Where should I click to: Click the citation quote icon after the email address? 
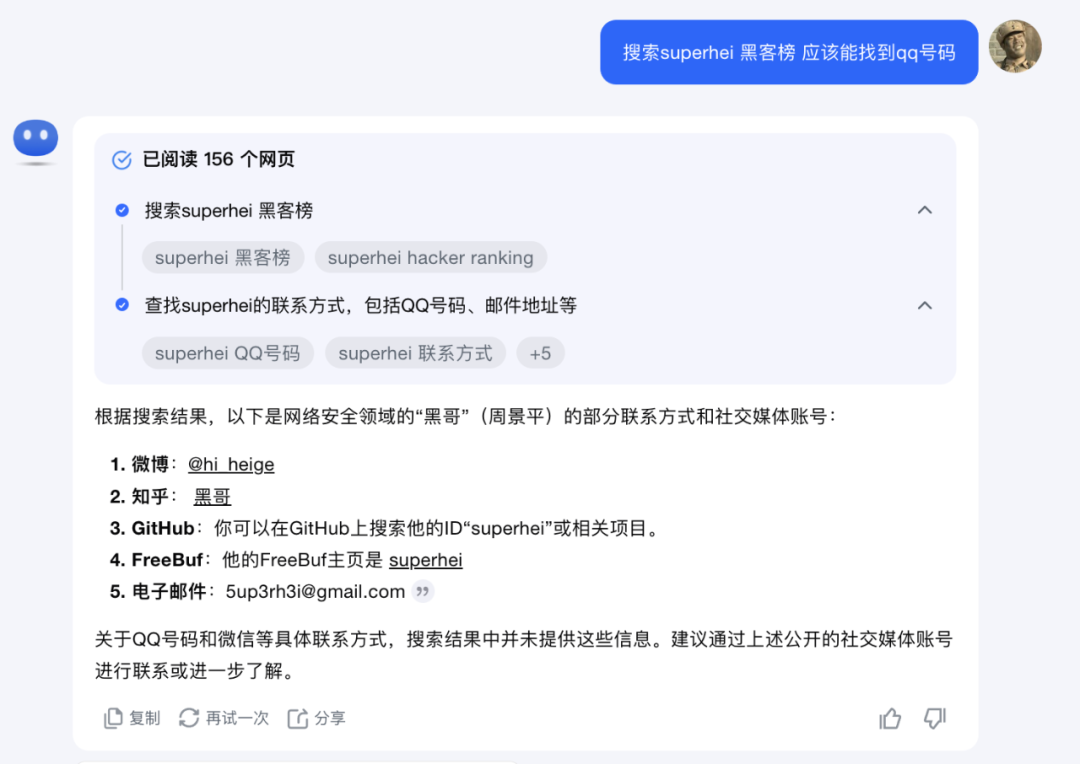pyautogui.click(x=421, y=591)
